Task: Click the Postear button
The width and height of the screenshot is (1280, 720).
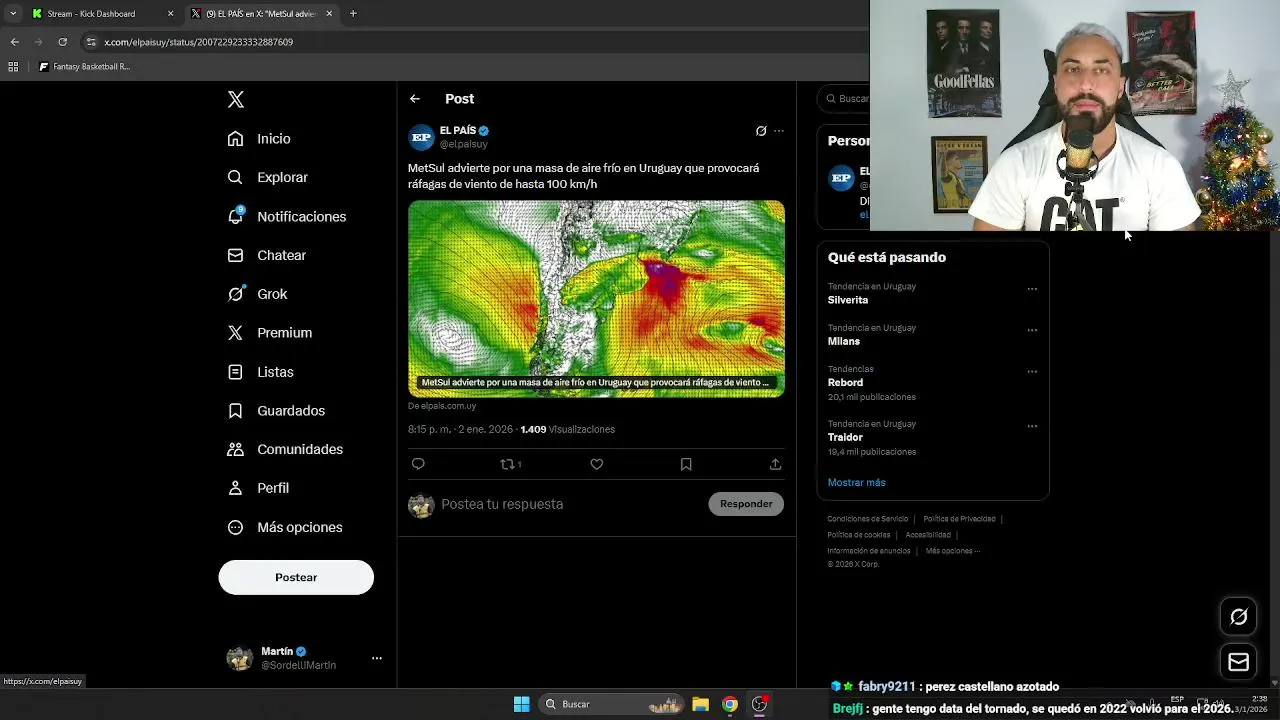Action: point(296,577)
